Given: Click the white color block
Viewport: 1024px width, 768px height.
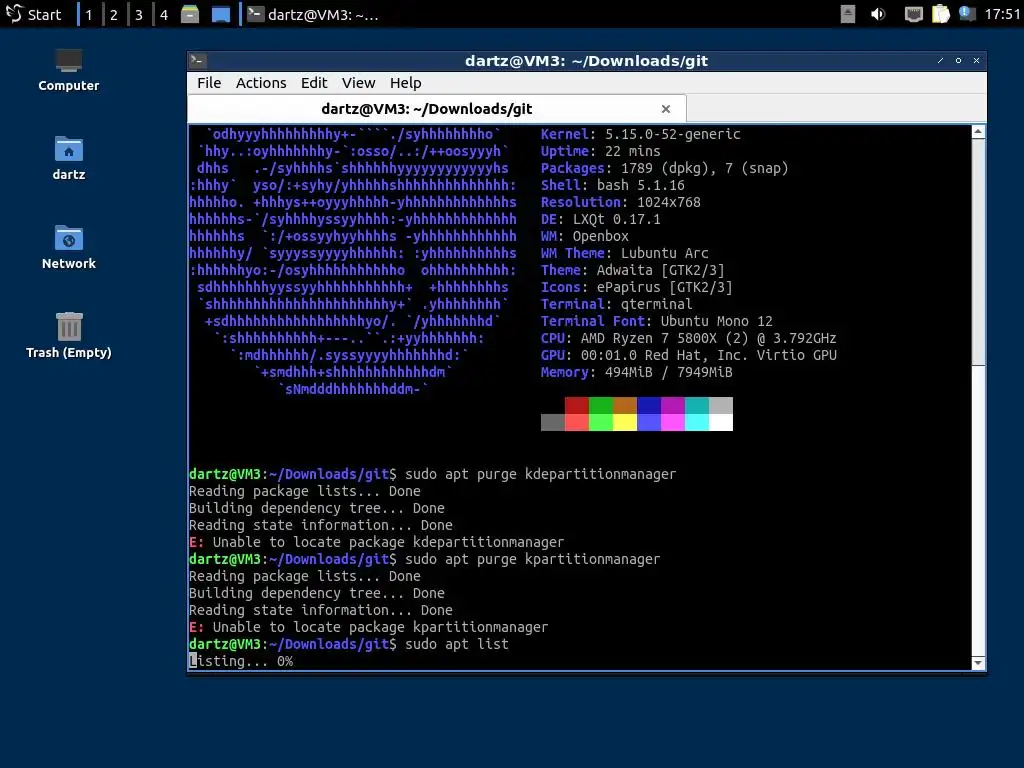Looking at the screenshot, I should pos(721,423).
